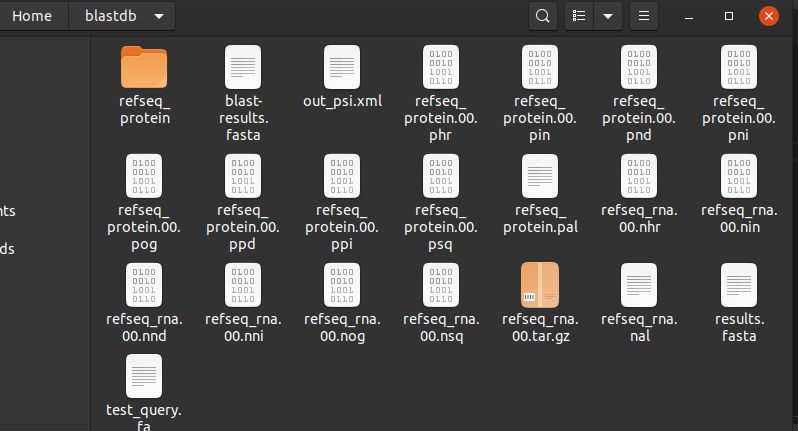Click the refseq_rna.00.nsq name label
798x431 pixels.
441,327
